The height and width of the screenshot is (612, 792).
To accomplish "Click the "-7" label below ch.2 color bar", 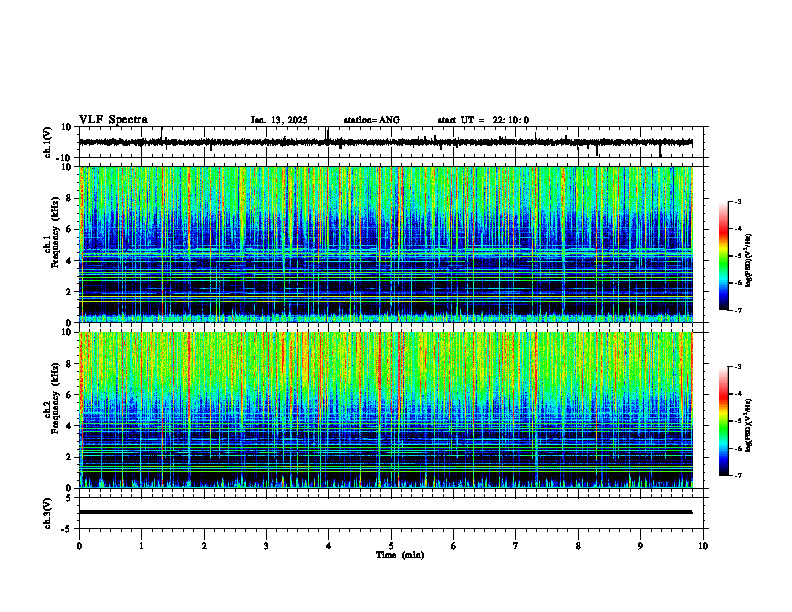I will [737, 476].
